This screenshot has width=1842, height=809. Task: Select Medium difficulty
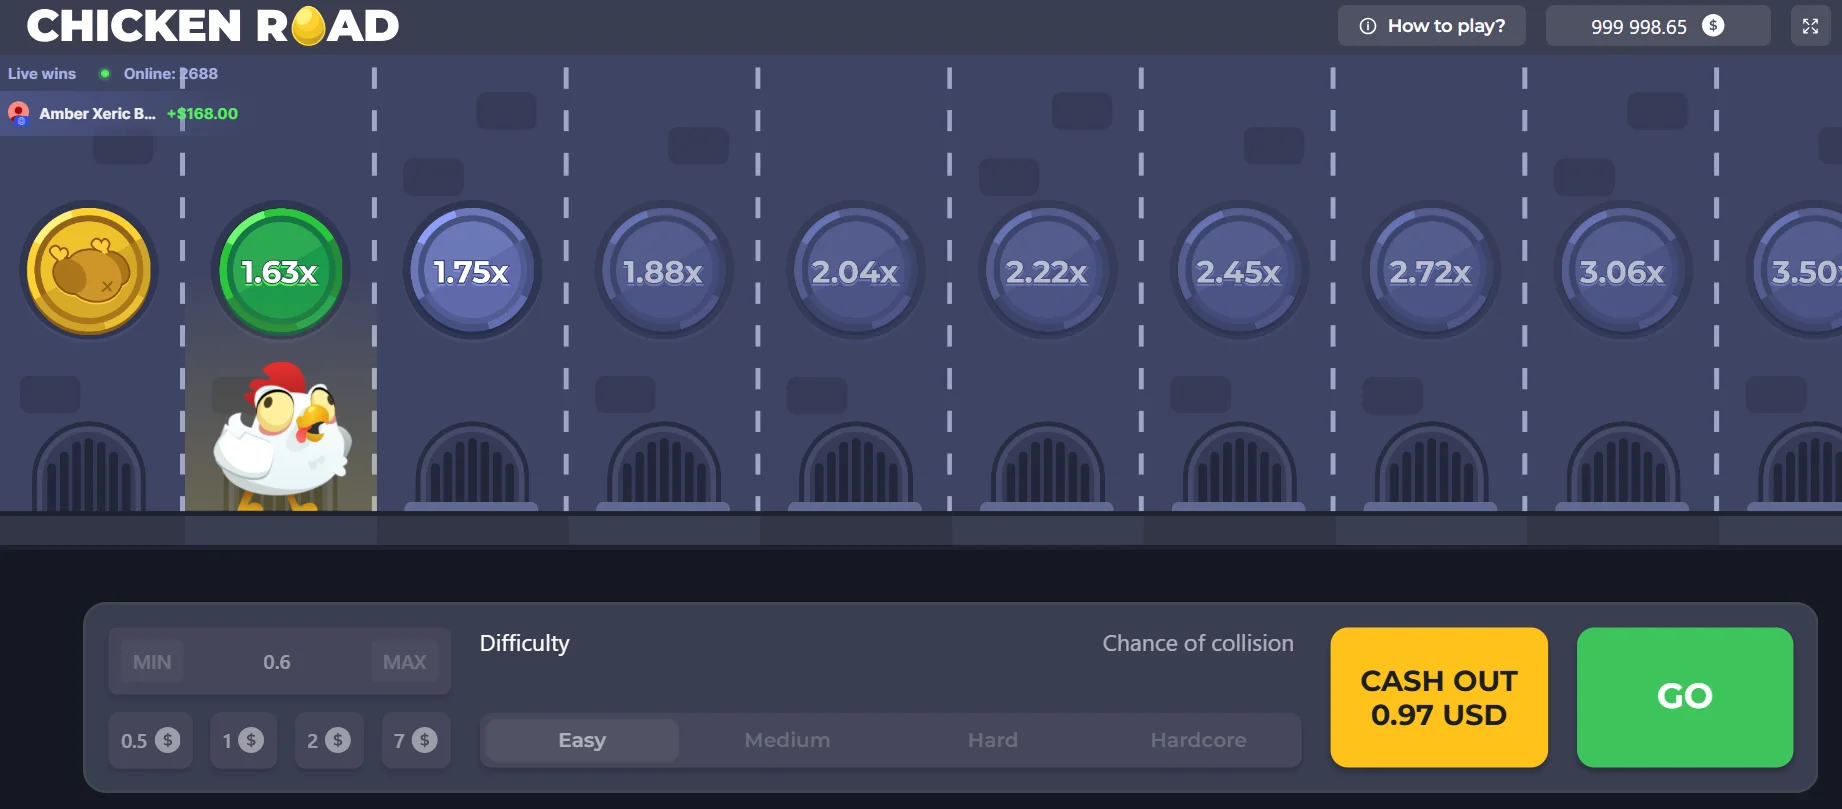[x=787, y=740]
